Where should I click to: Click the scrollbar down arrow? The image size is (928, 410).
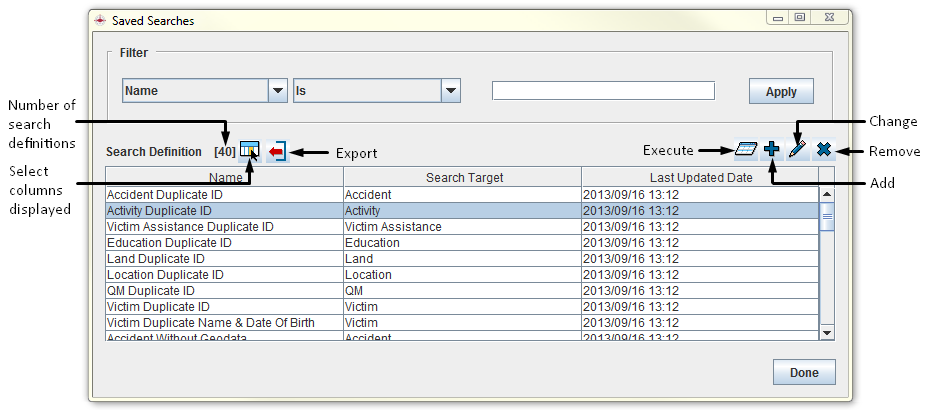[x=827, y=332]
